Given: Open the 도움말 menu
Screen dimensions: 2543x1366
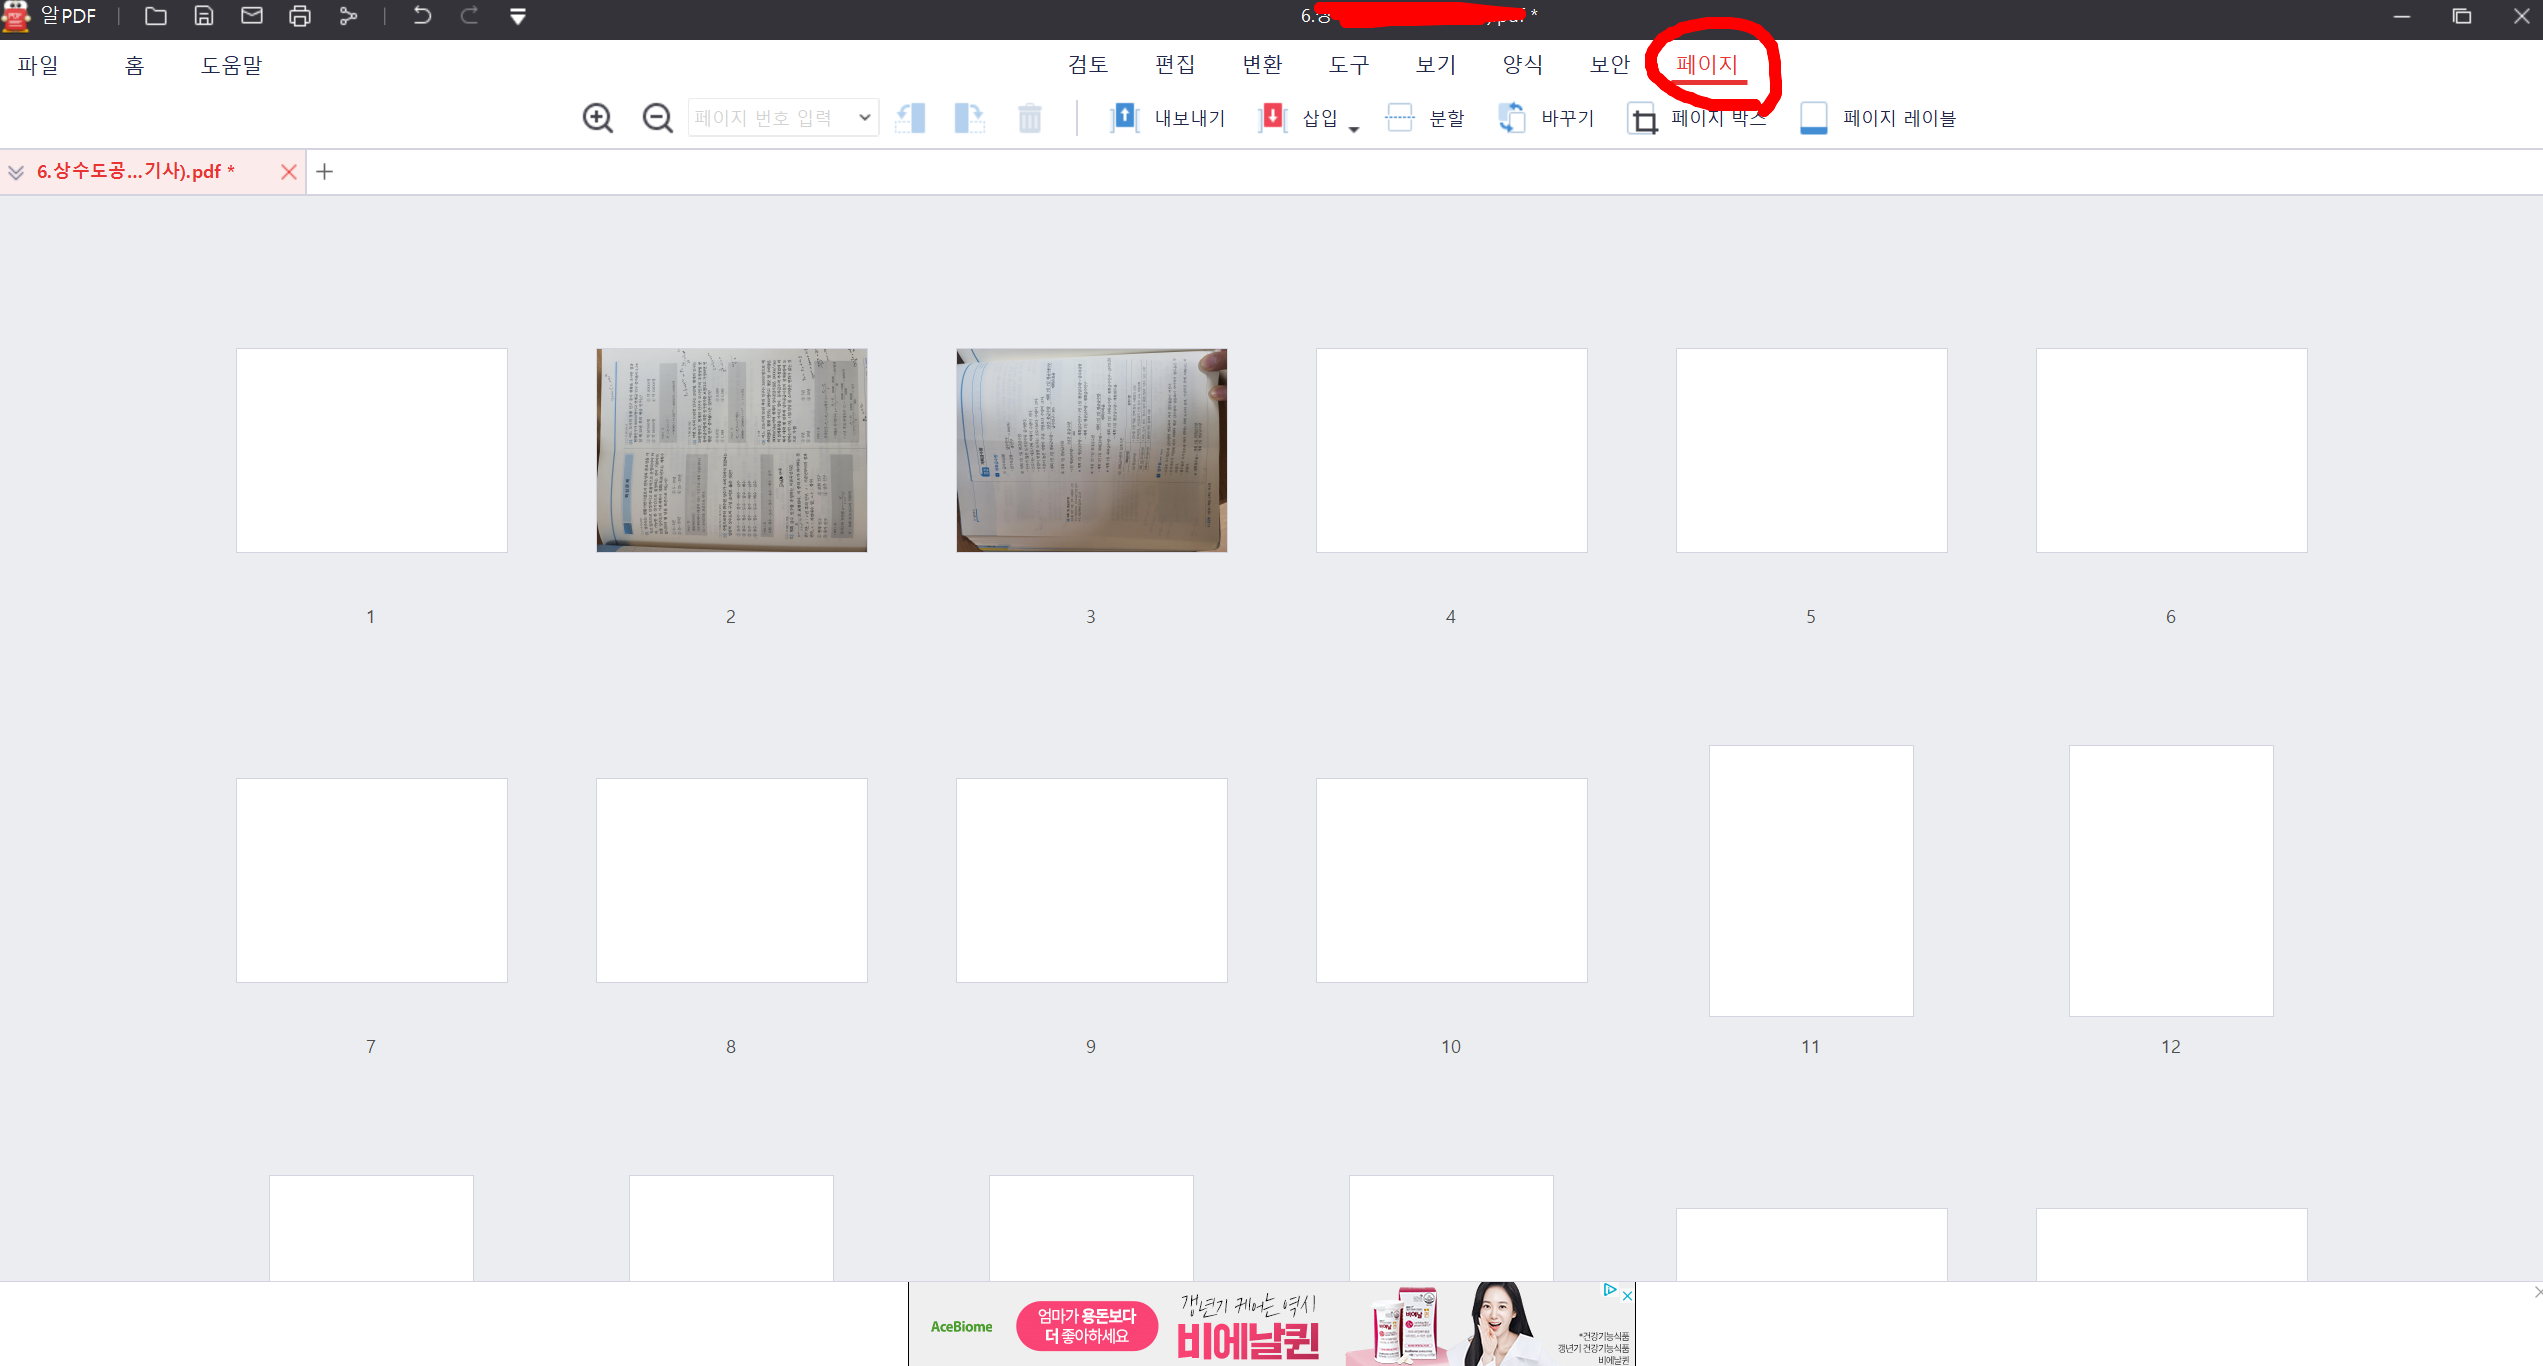Looking at the screenshot, I should (231, 65).
